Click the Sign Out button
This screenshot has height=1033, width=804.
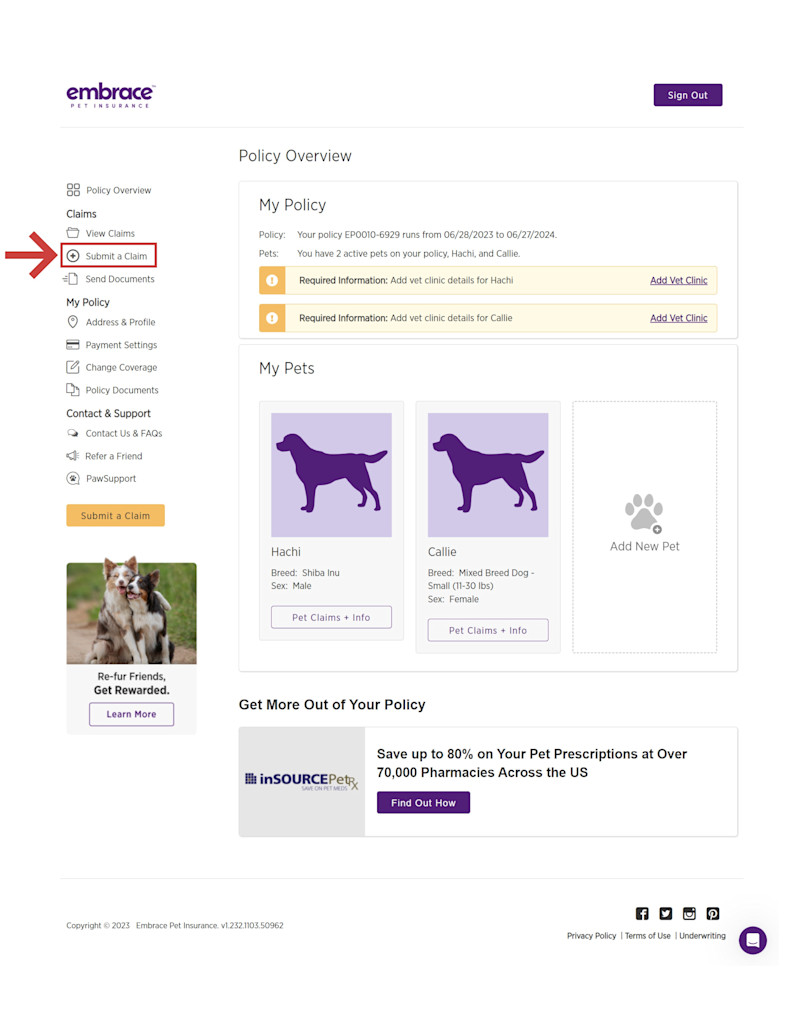point(687,95)
